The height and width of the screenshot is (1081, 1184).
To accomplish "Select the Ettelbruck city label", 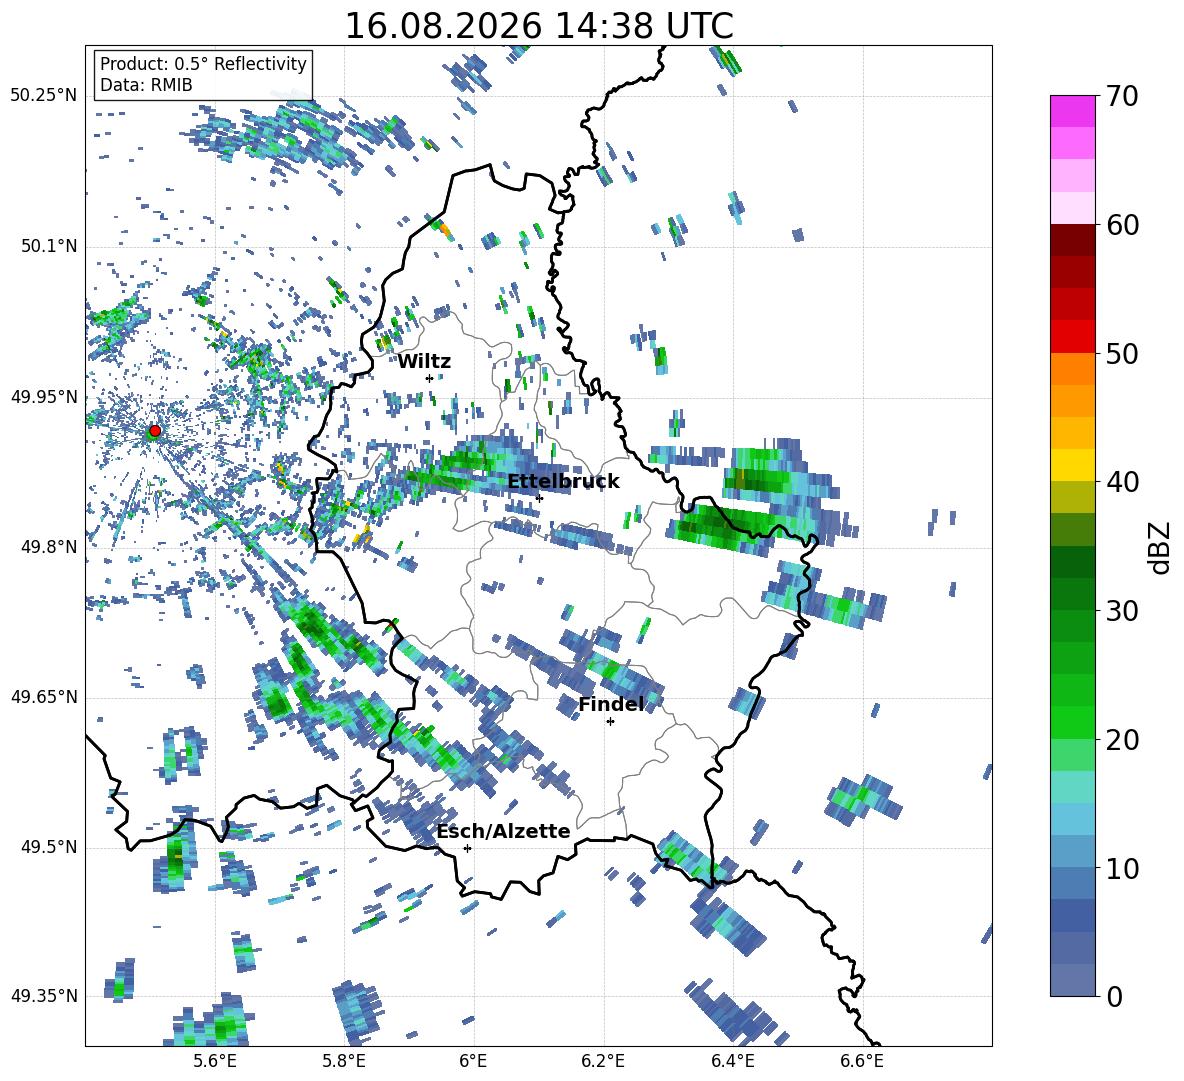I will point(563,481).
